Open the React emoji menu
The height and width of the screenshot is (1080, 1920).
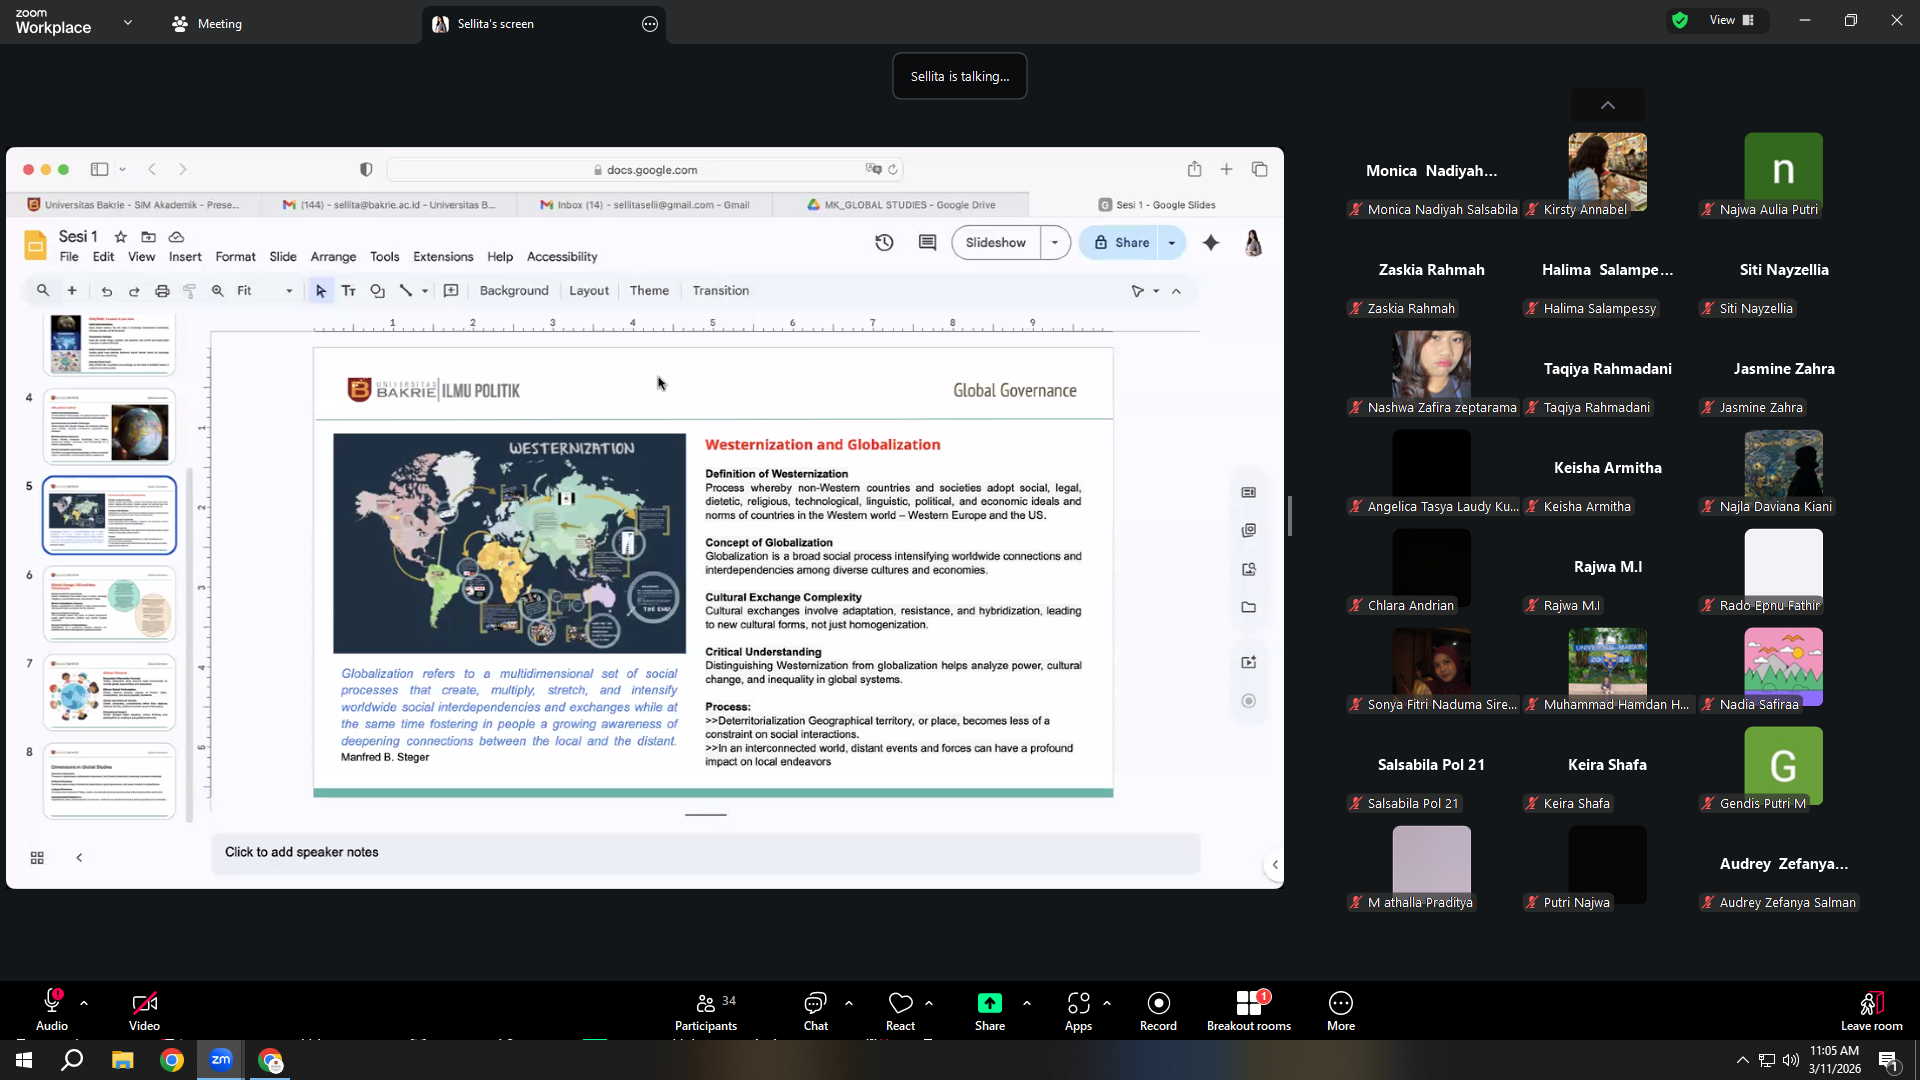click(x=900, y=1010)
